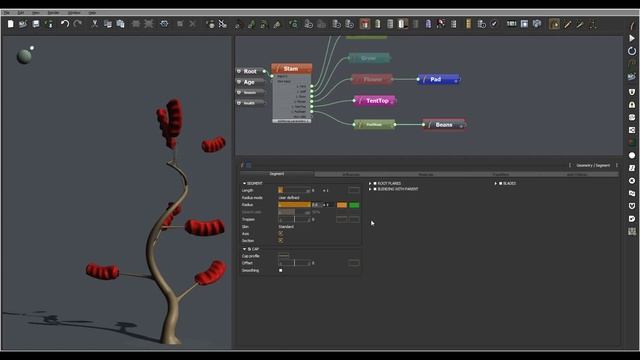Click the green swatch beside Radius

click(354, 205)
